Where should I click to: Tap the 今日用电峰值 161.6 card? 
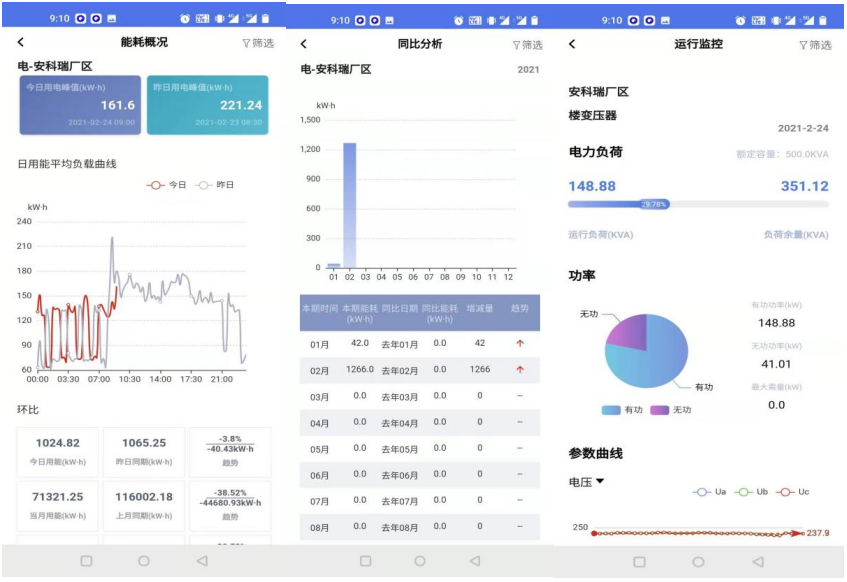point(80,105)
